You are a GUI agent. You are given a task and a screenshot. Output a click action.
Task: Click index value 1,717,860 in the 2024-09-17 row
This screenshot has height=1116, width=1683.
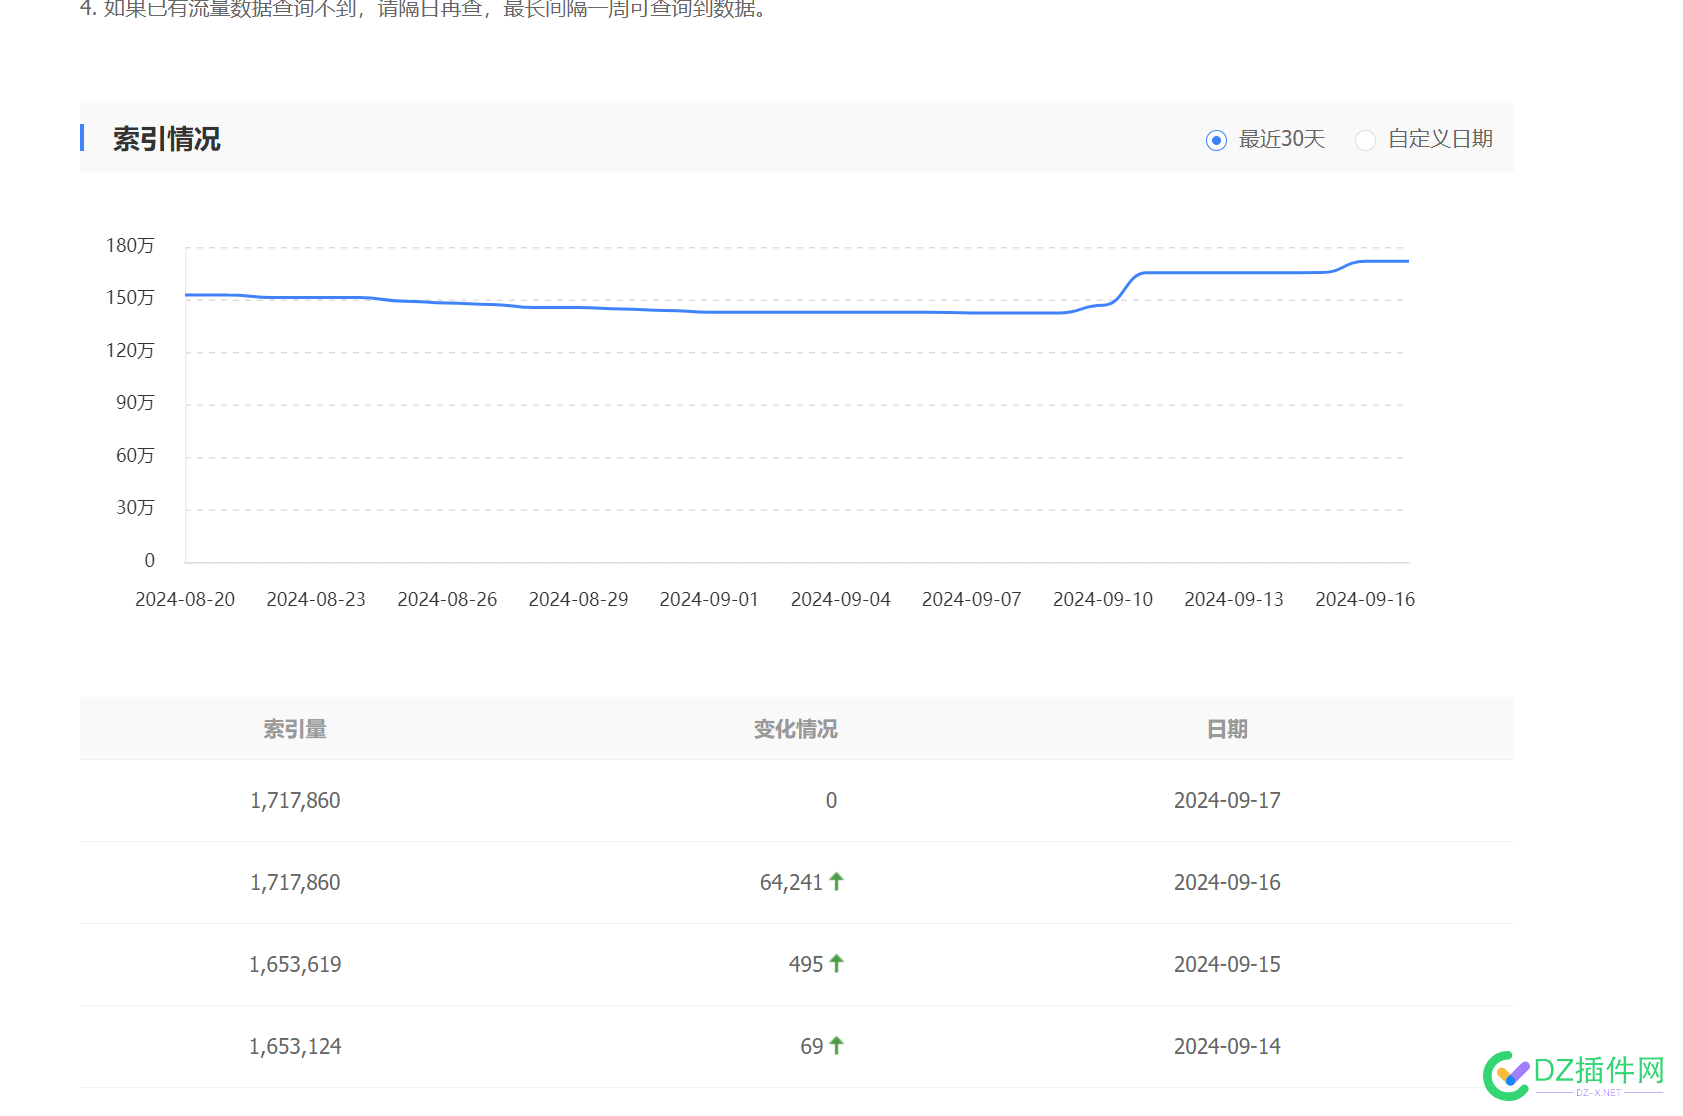coord(295,800)
